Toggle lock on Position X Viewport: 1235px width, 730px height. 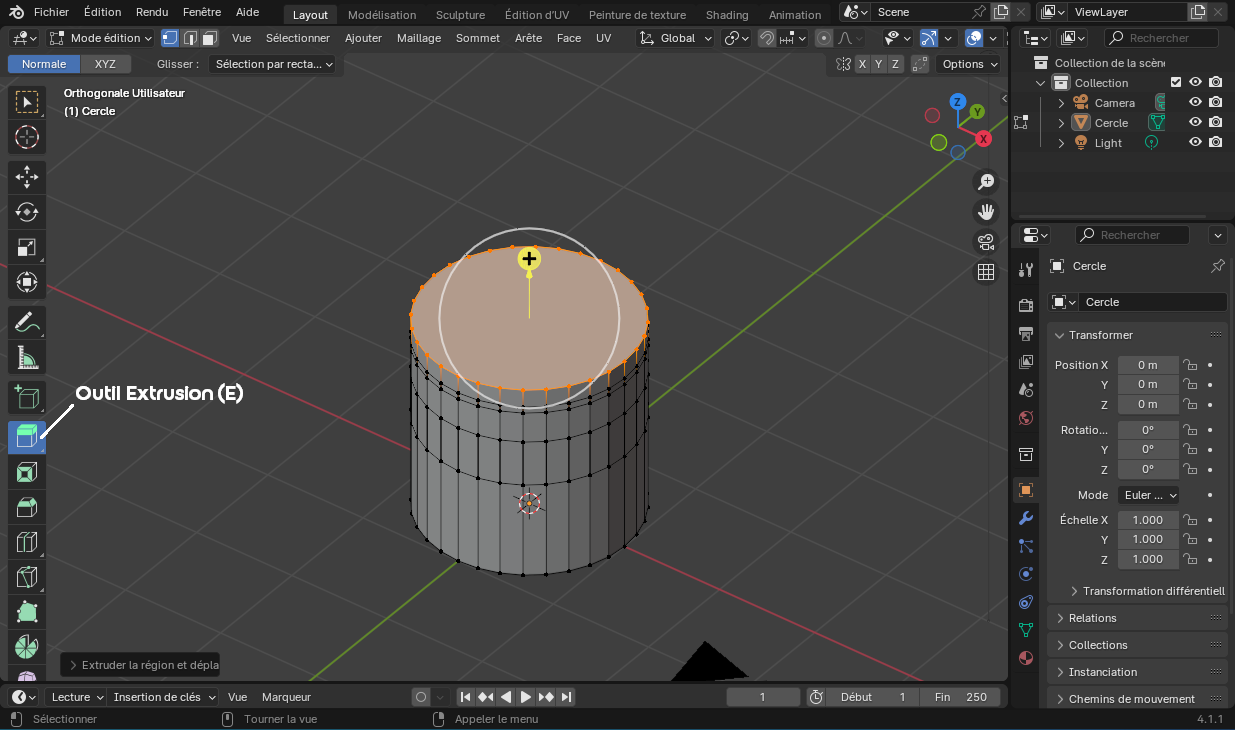[1190, 365]
